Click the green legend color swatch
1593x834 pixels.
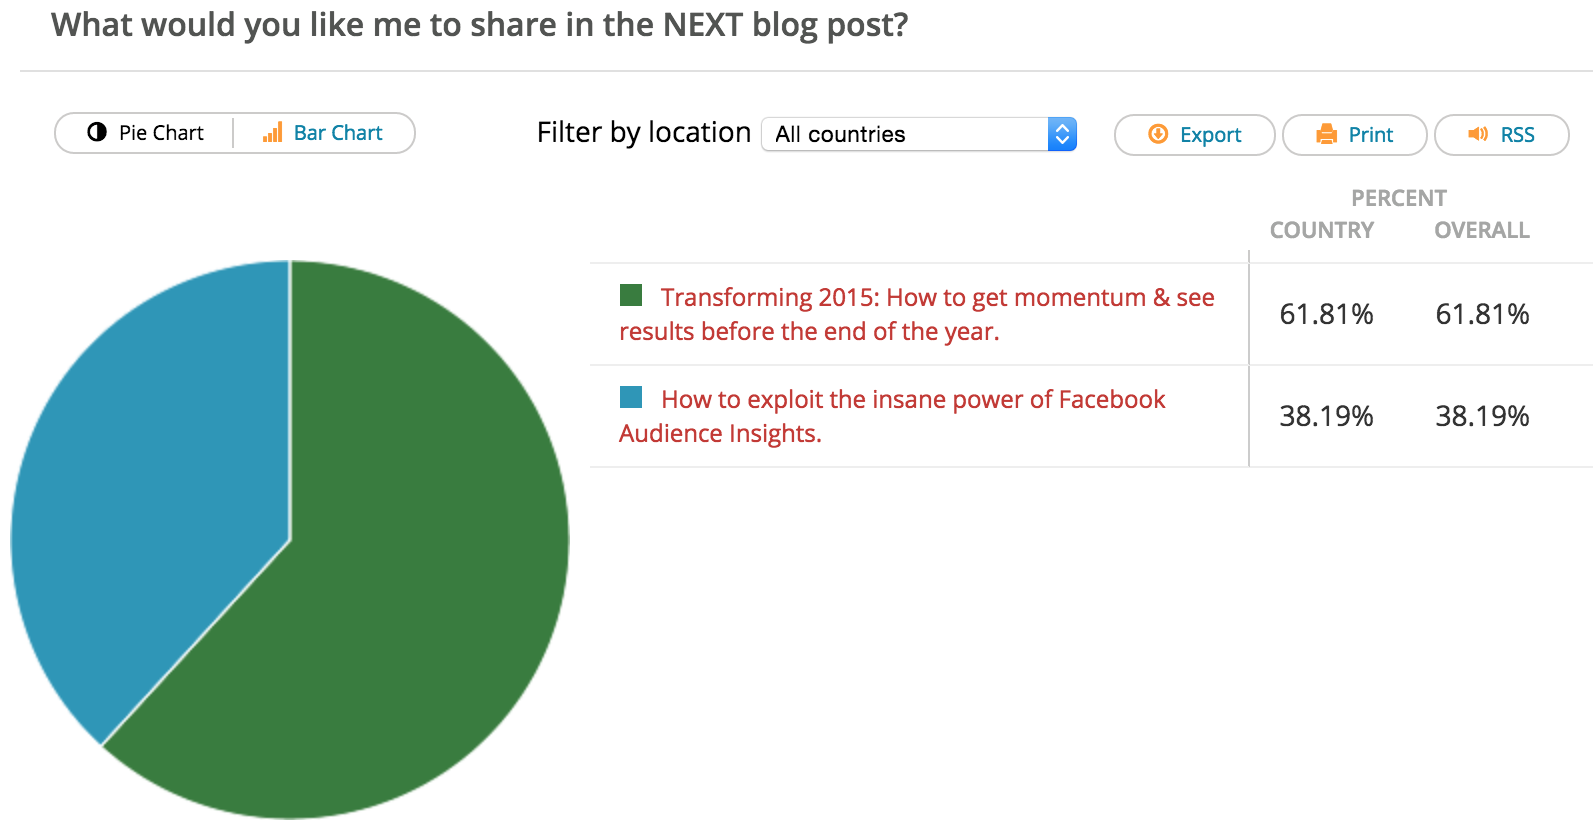click(631, 295)
